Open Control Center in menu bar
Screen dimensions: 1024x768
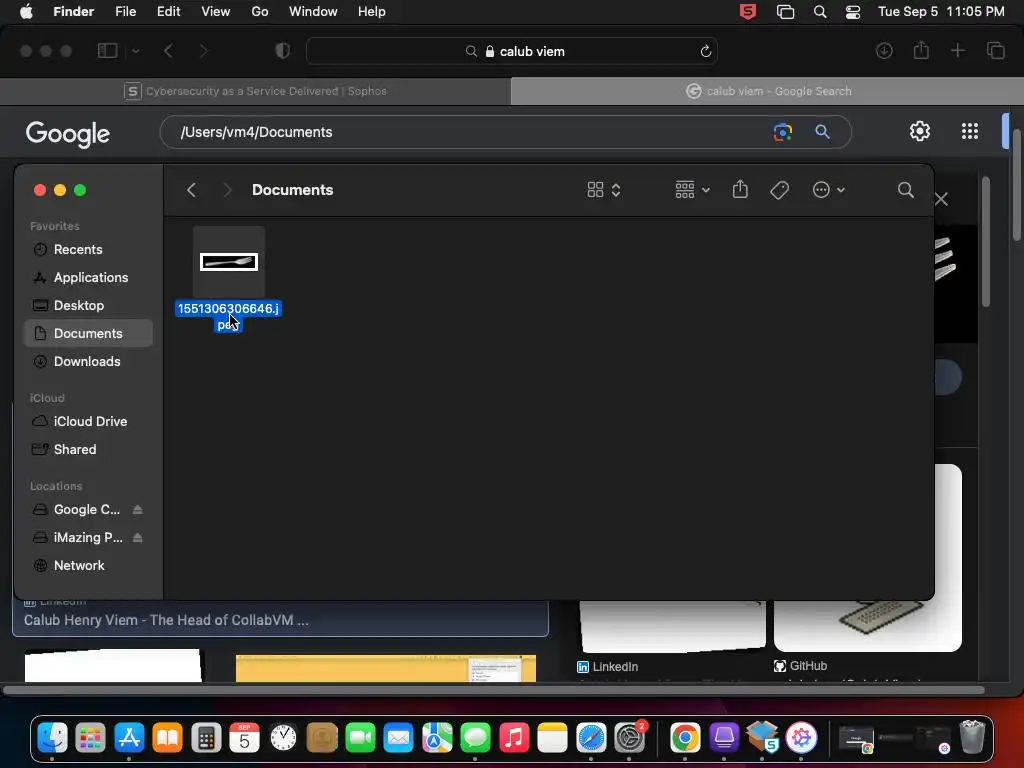click(x=853, y=12)
